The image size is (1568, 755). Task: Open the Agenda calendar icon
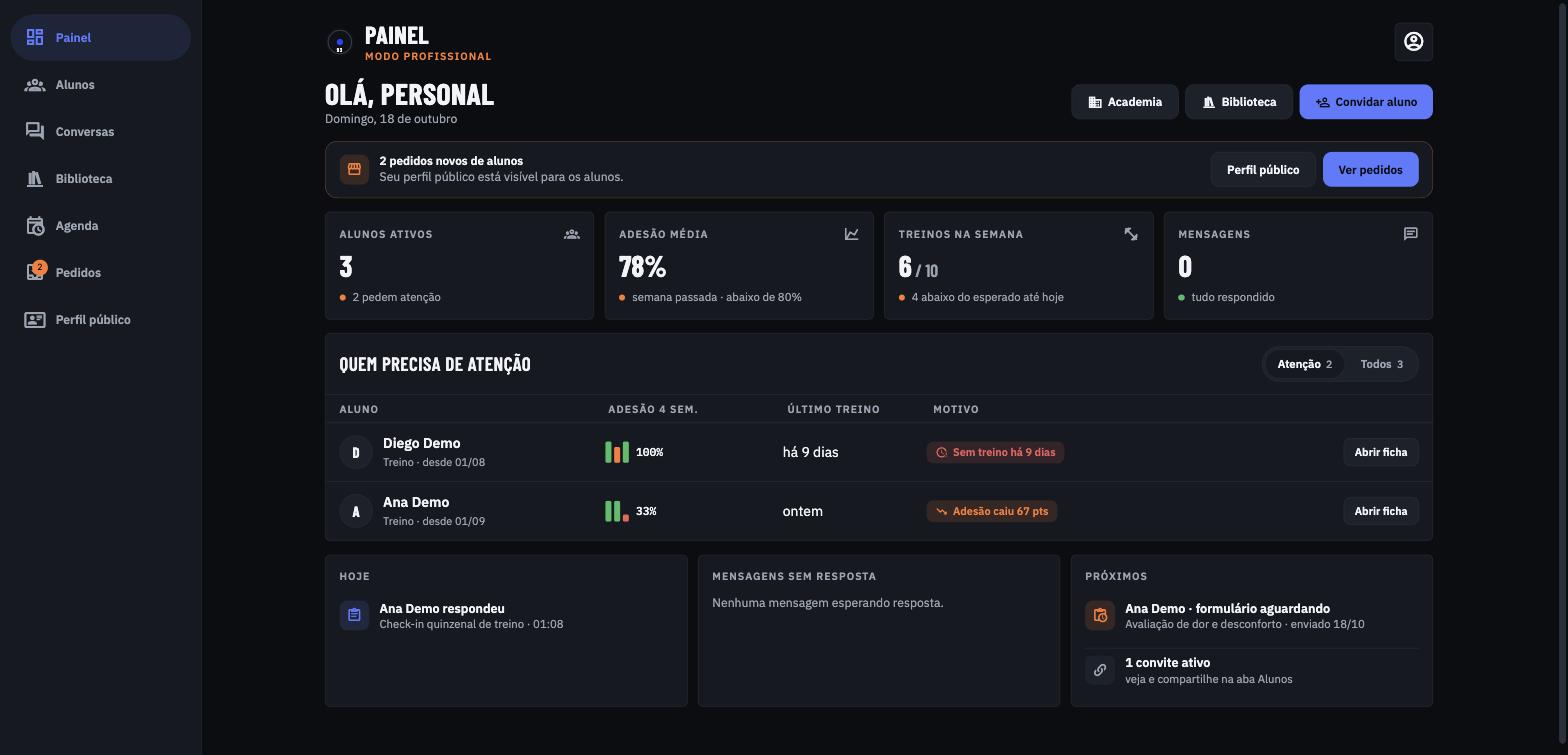35,226
